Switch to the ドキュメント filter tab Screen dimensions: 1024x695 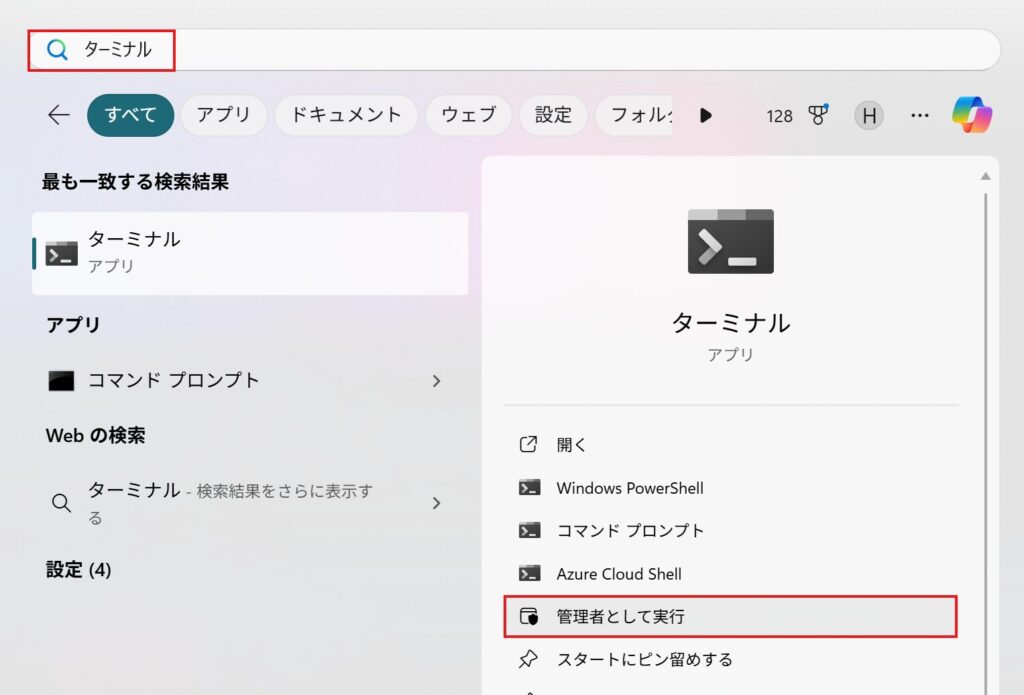pos(346,116)
